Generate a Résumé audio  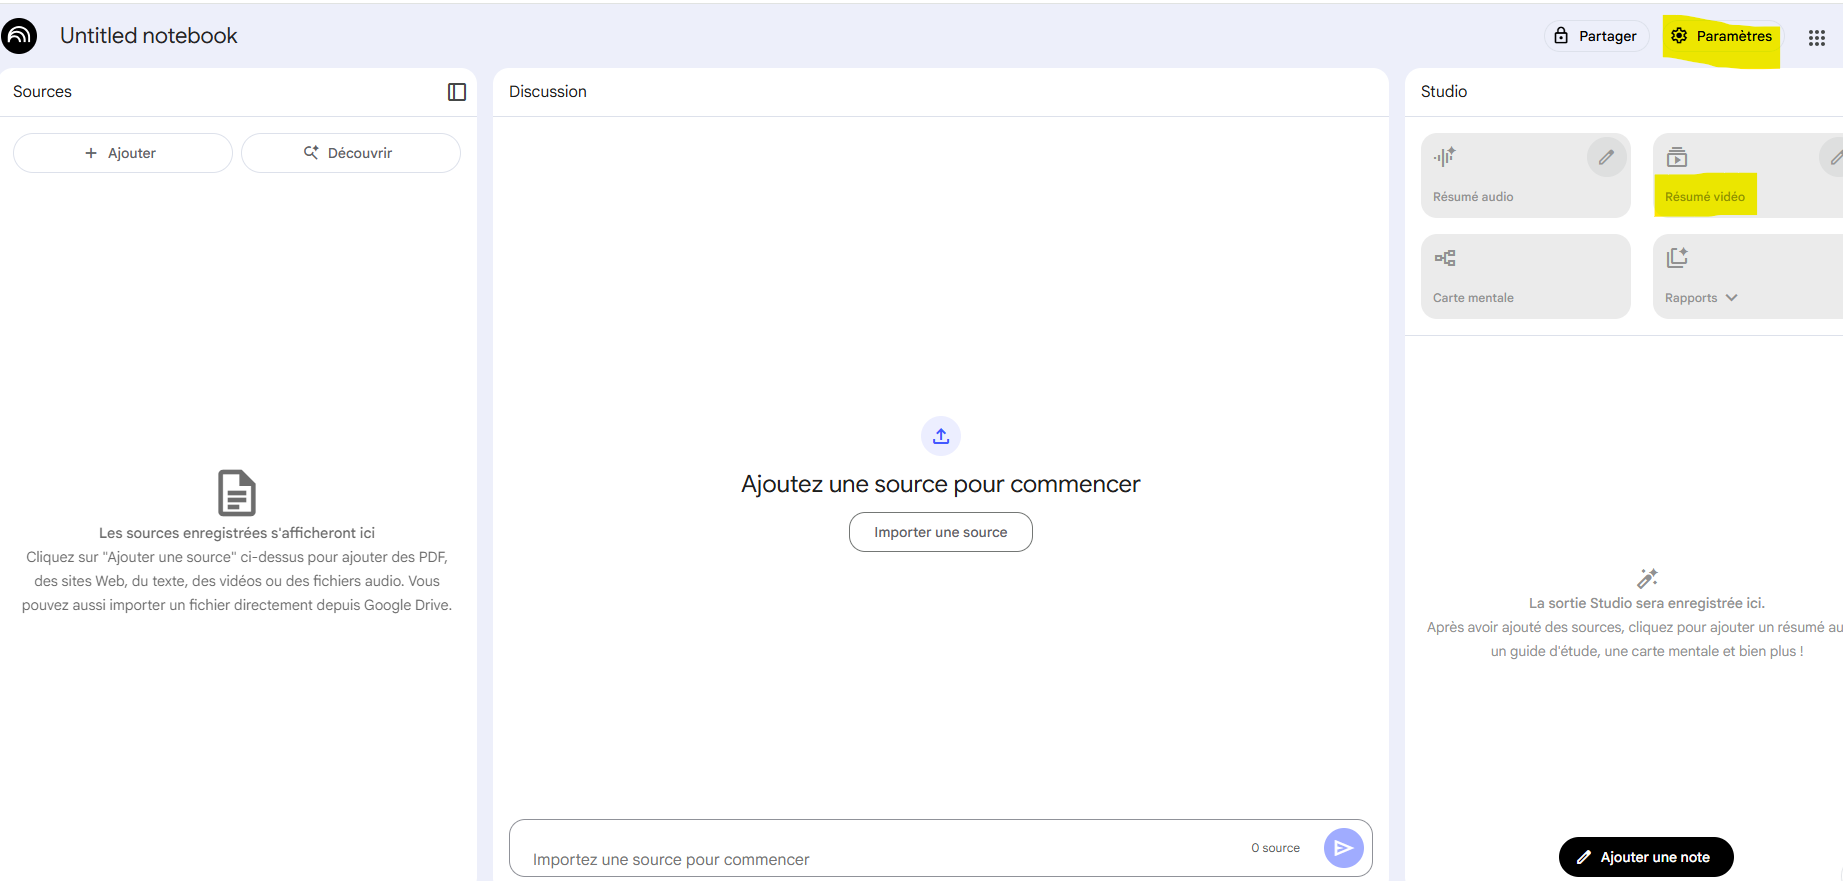[x=1500, y=178]
